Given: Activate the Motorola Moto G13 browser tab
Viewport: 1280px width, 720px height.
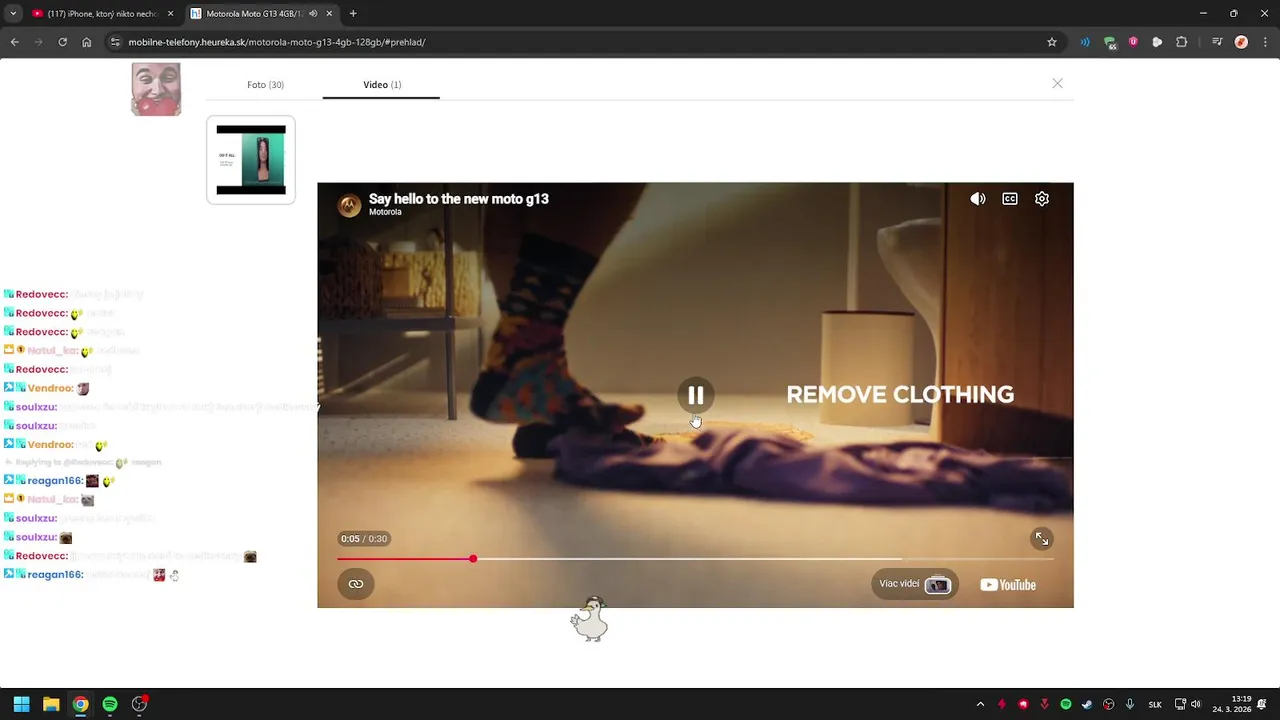Looking at the screenshot, I should [254, 14].
